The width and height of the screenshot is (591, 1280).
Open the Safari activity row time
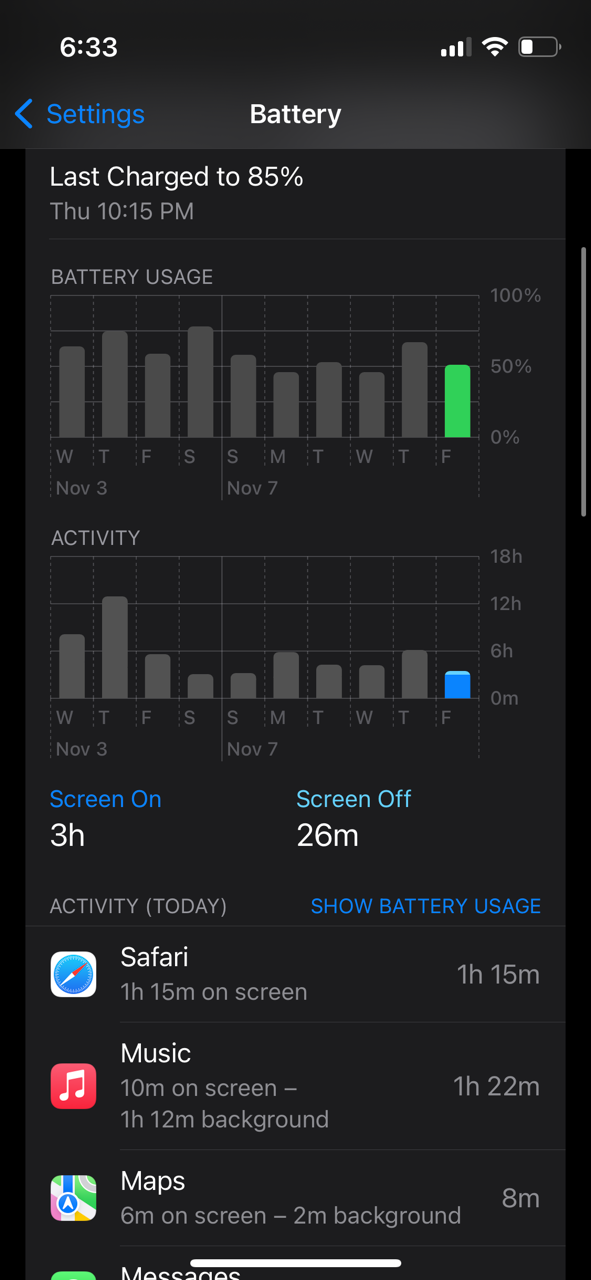click(x=498, y=974)
